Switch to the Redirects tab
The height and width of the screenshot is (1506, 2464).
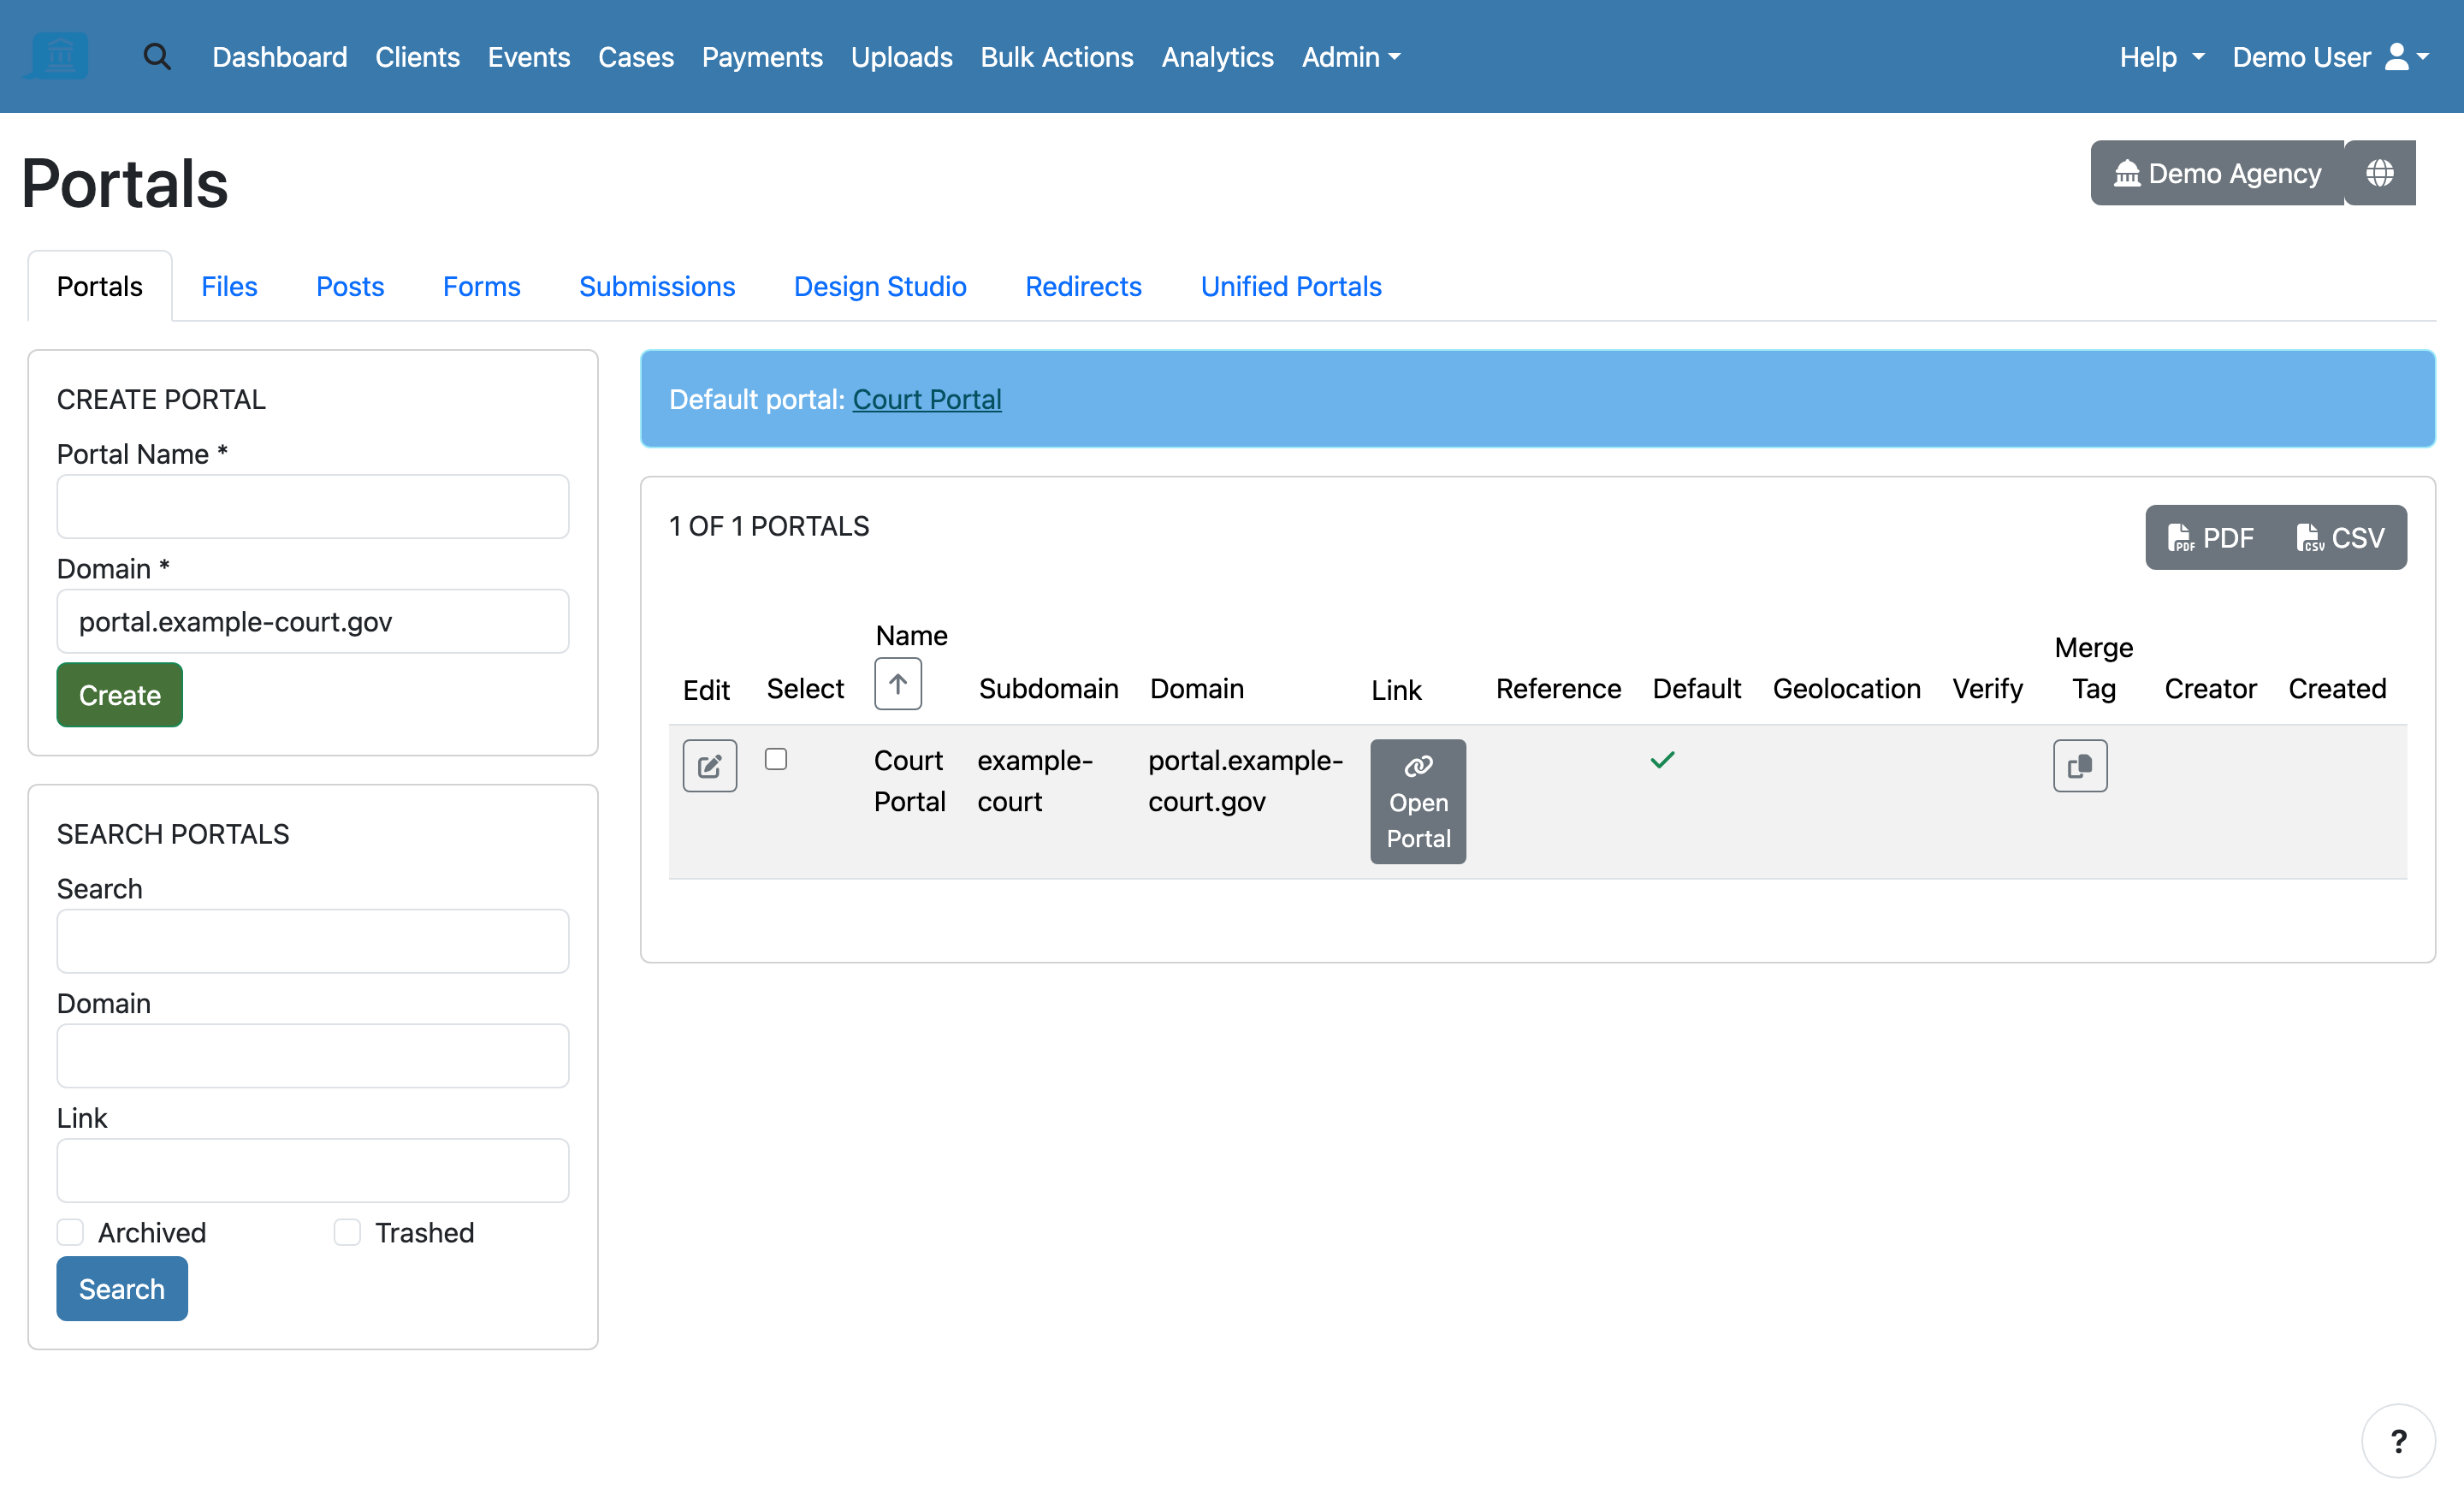tap(1083, 286)
